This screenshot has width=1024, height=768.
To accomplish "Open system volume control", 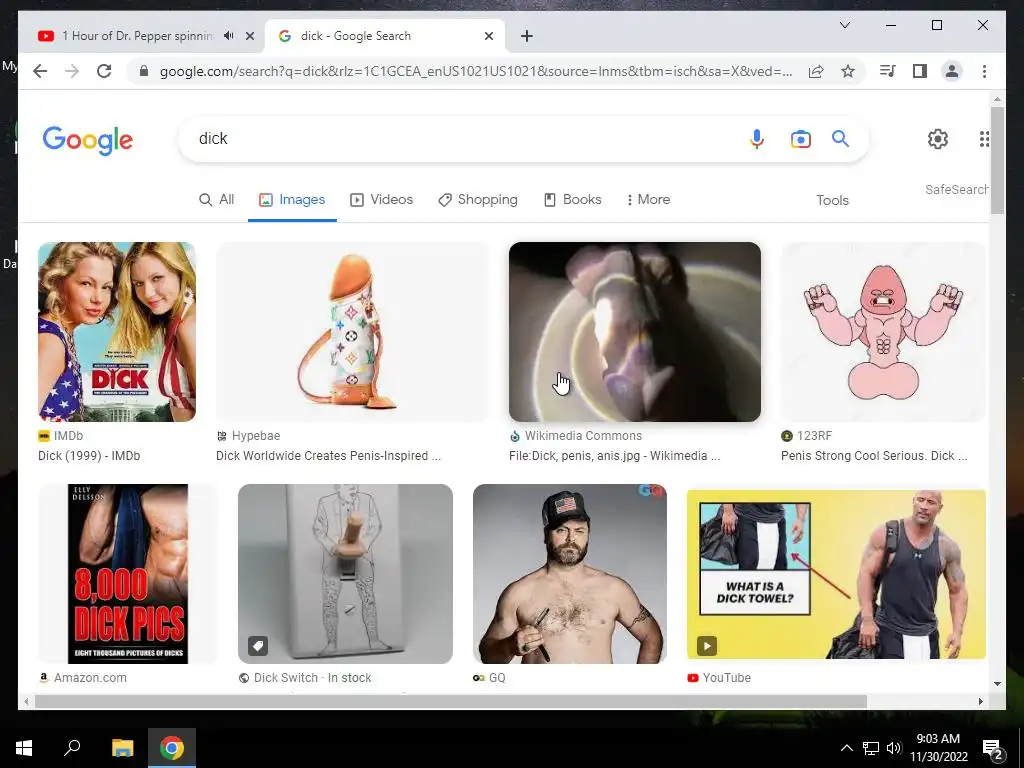I will click(x=894, y=748).
